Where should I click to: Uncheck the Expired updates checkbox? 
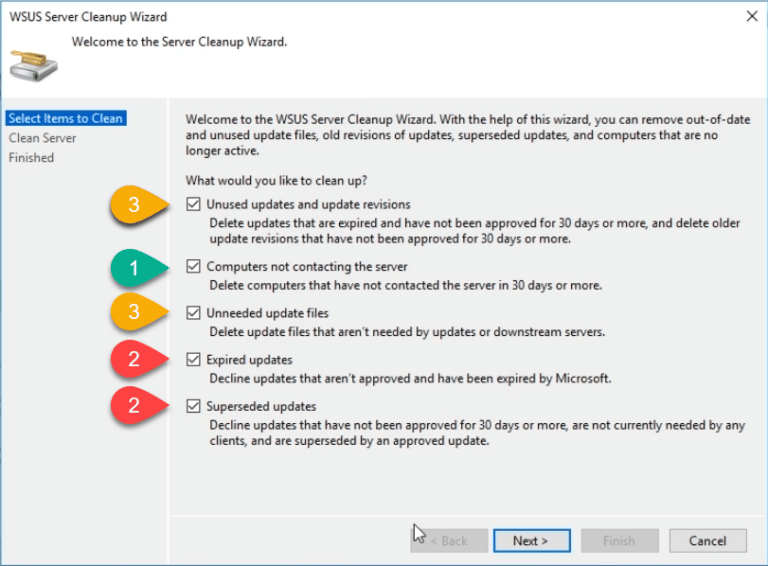coord(193,360)
